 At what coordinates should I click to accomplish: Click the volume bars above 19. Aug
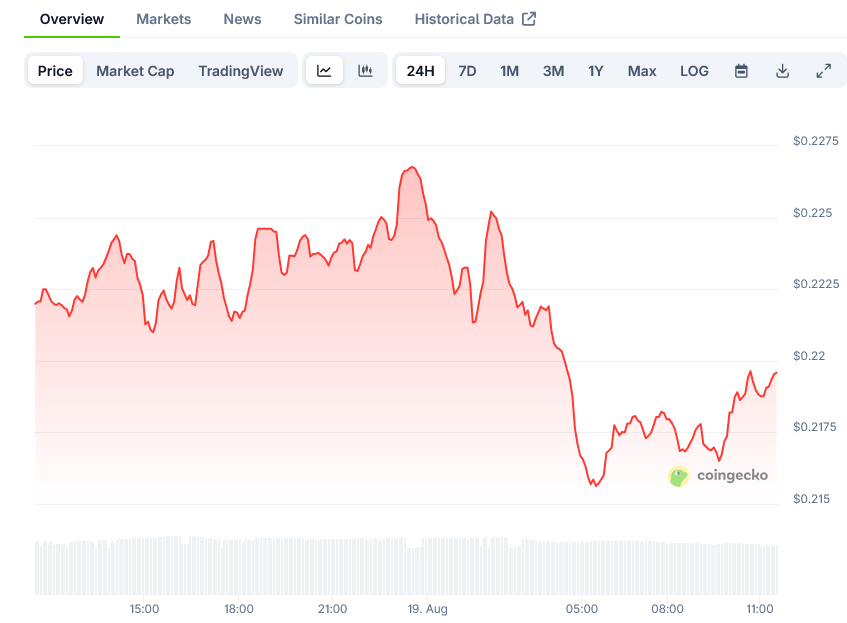[x=427, y=566]
